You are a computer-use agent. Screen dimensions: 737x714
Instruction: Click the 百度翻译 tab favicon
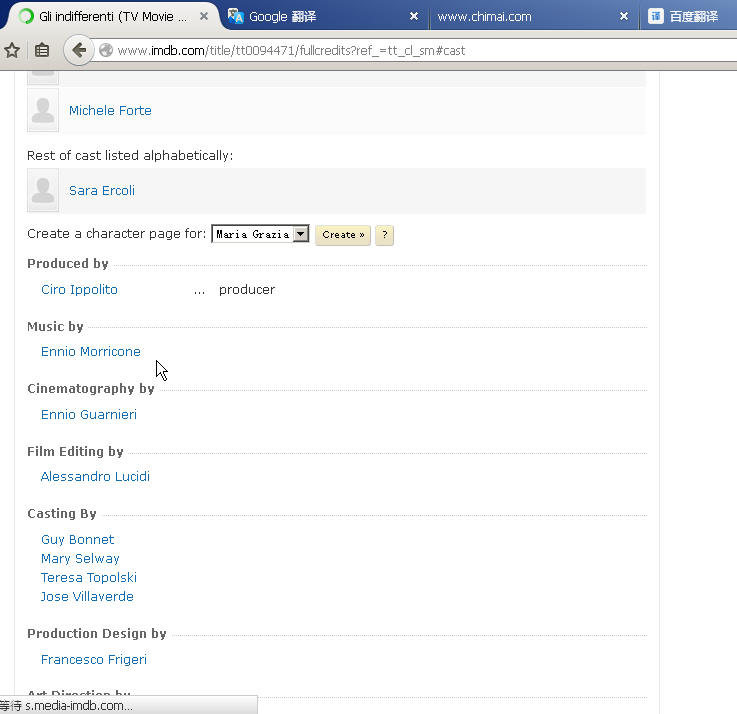point(655,16)
